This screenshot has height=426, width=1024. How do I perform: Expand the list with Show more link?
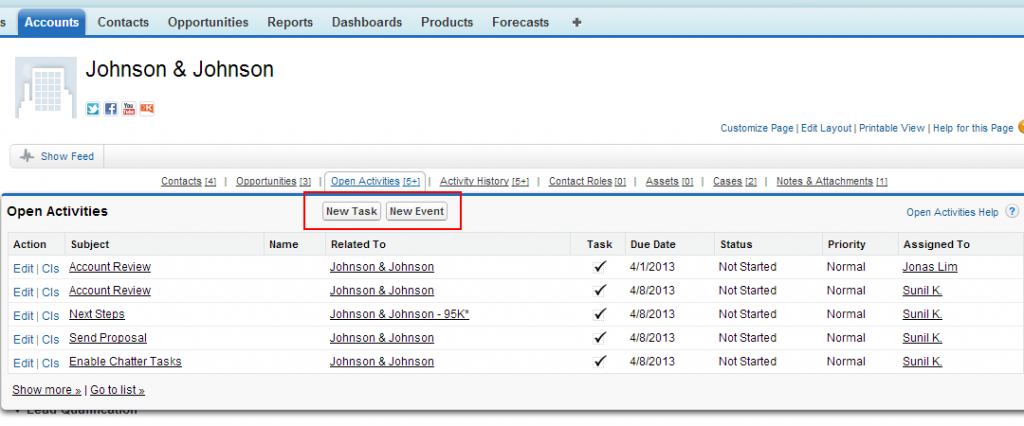[x=46, y=390]
